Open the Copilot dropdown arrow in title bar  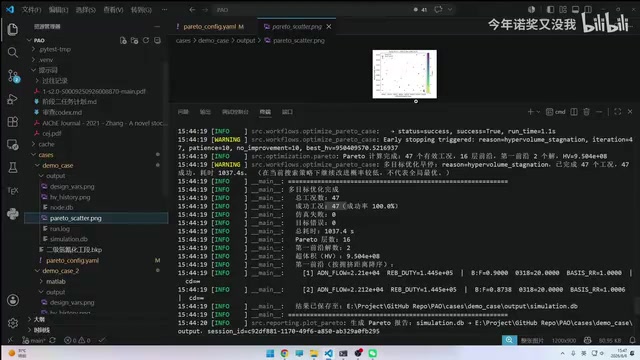click(450, 9)
